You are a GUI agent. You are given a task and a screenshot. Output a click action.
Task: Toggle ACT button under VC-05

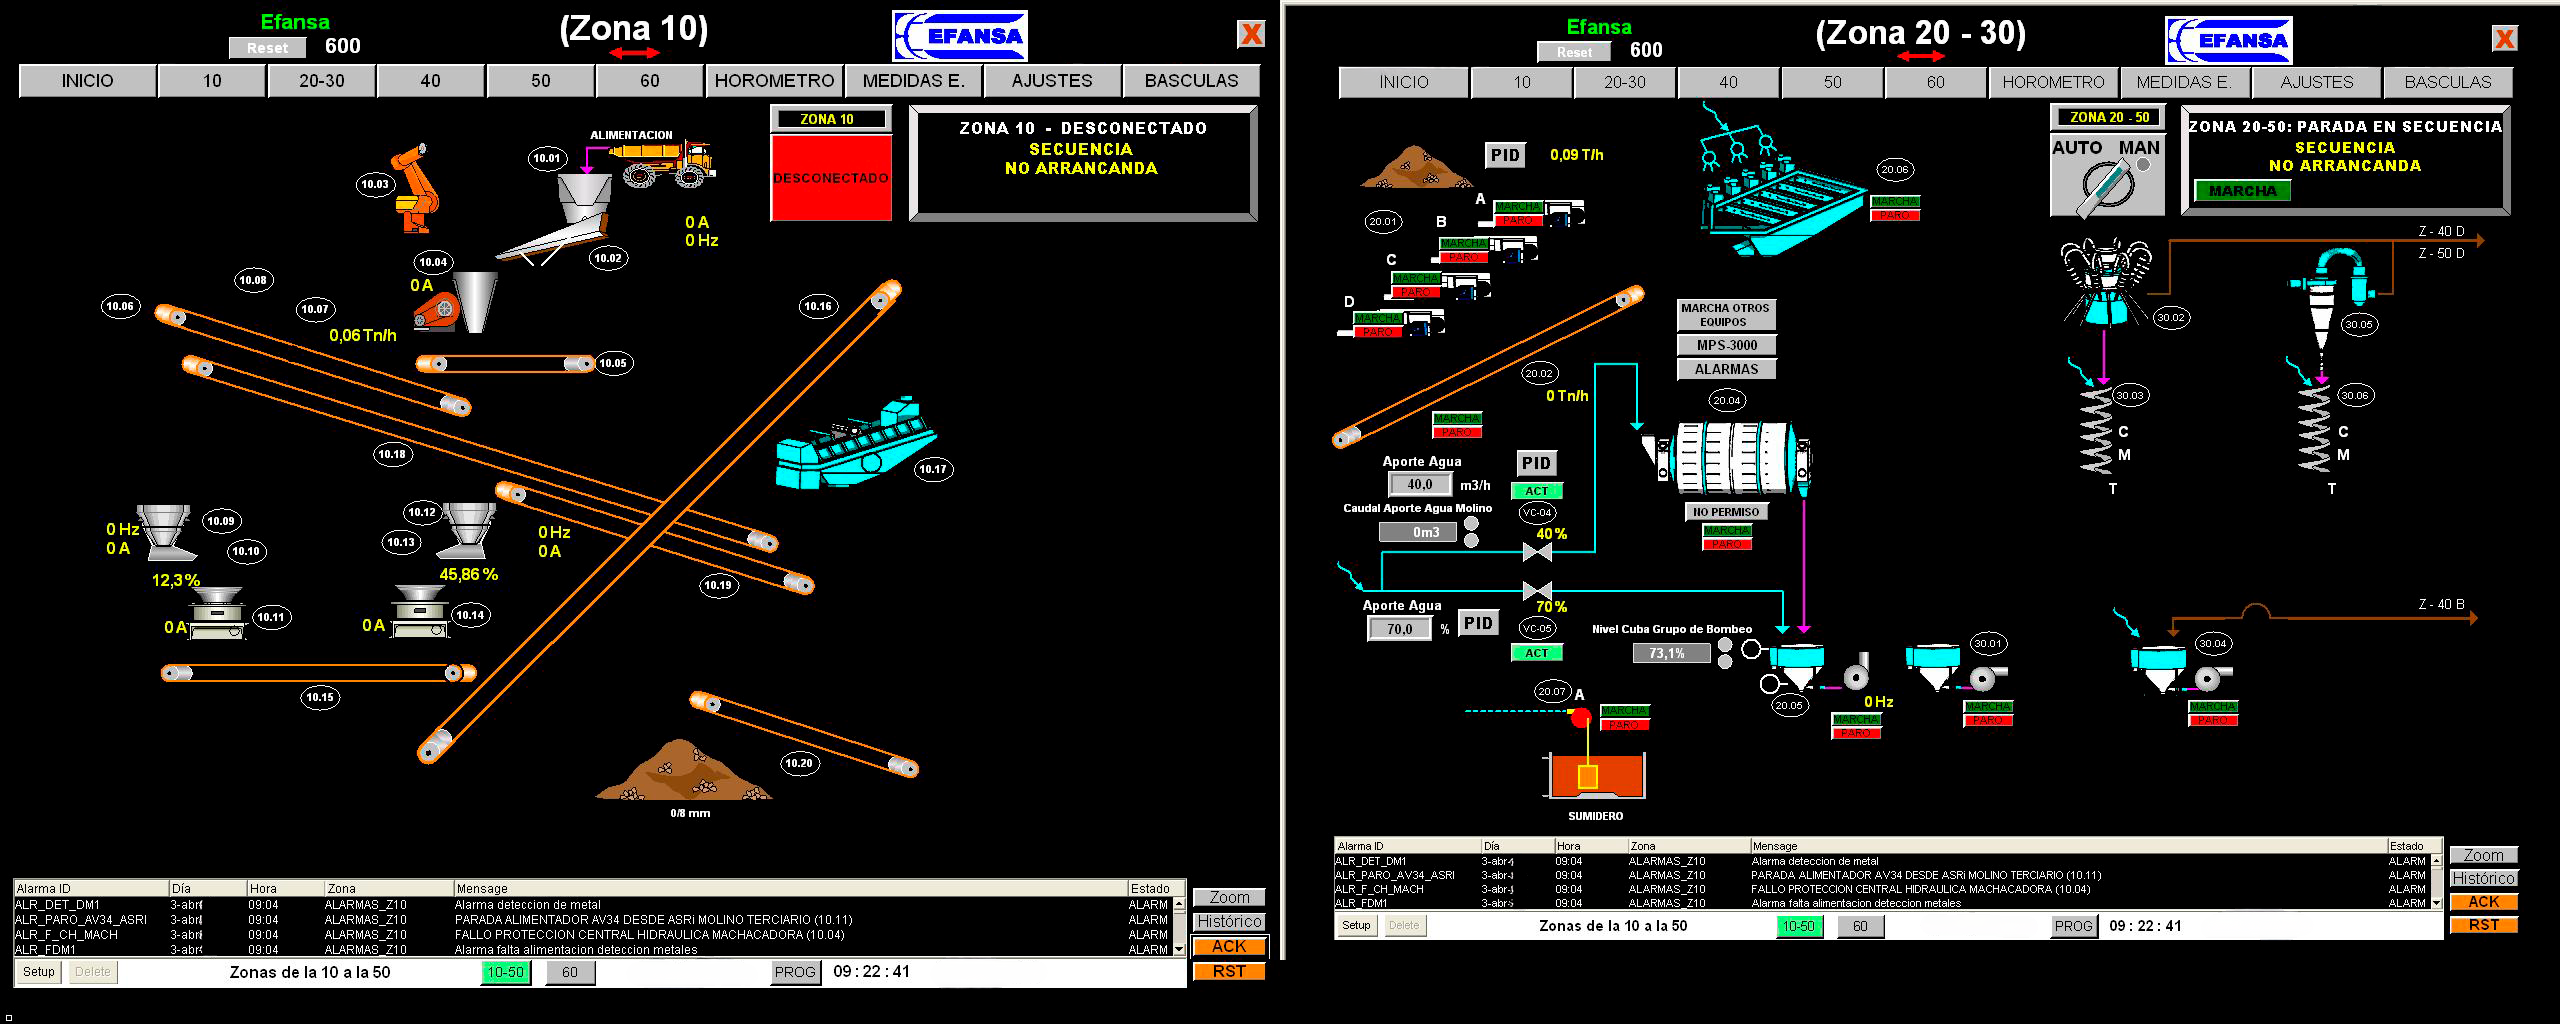click(x=1537, y=653)
